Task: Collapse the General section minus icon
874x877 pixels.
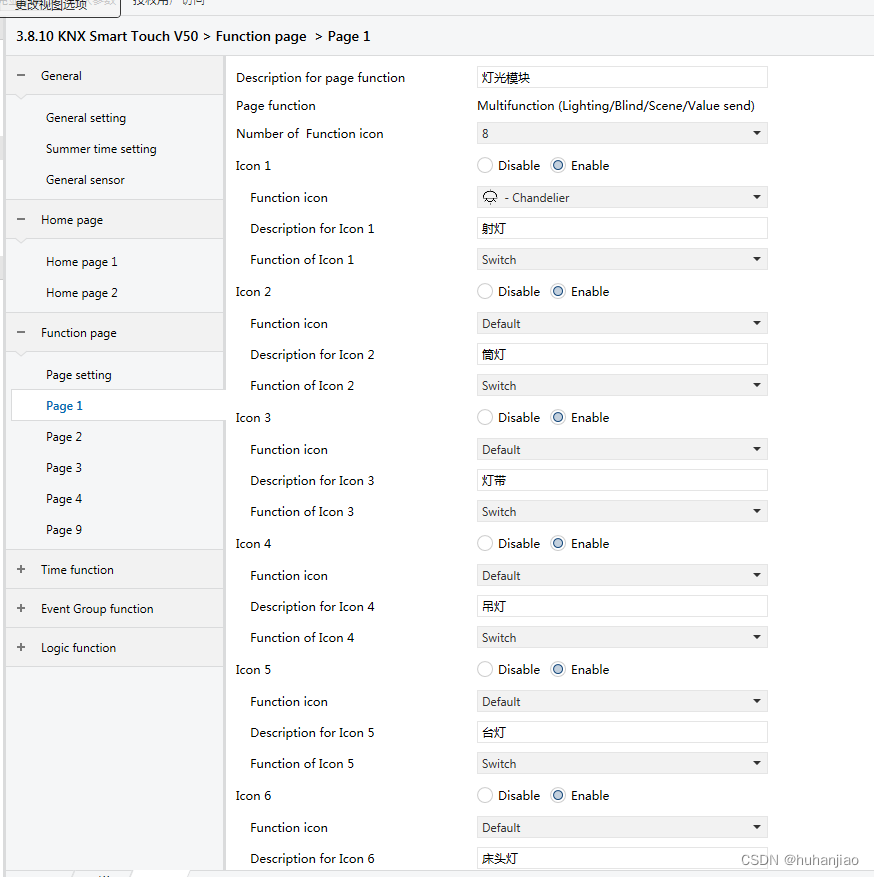Action: pos(21,76)
